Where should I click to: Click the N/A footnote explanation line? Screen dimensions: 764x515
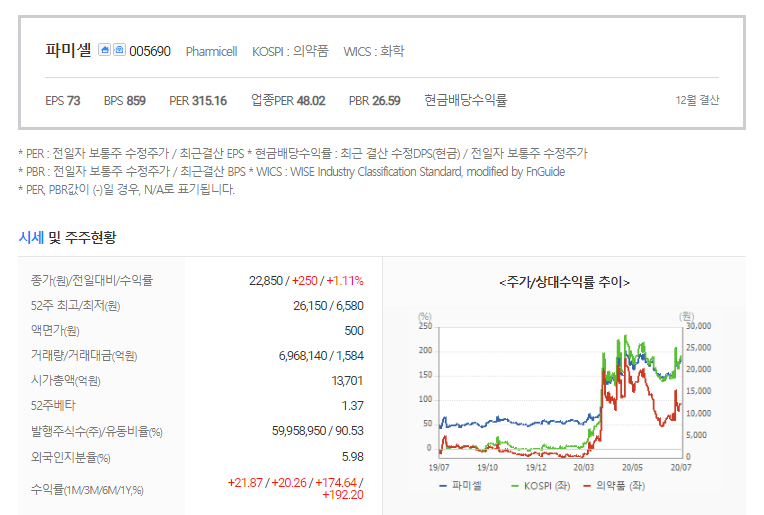tap(127, 190)
